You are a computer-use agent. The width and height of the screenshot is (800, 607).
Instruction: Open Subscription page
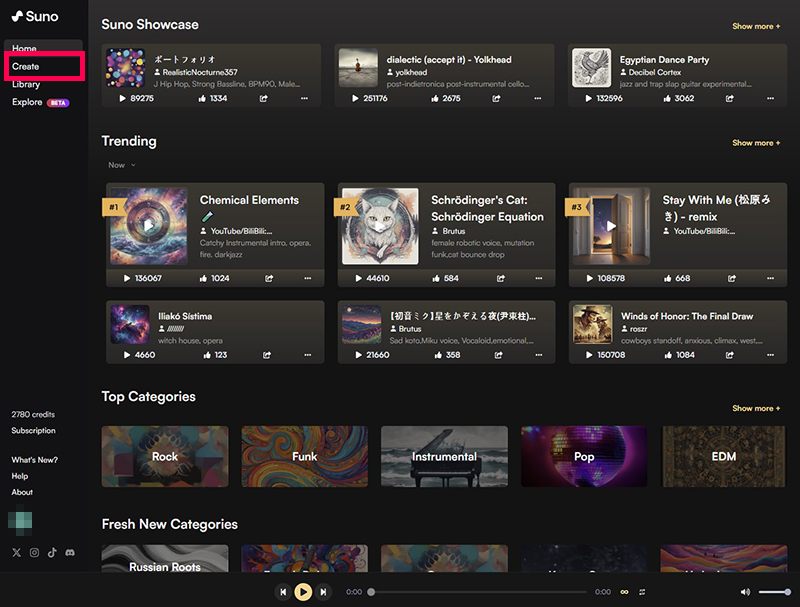(x=34, y=431)
